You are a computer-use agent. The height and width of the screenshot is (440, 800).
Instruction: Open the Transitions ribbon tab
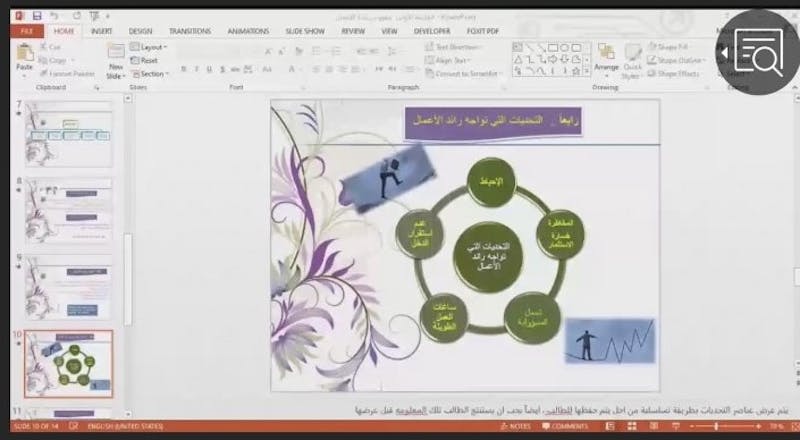(x=189, y=31)
